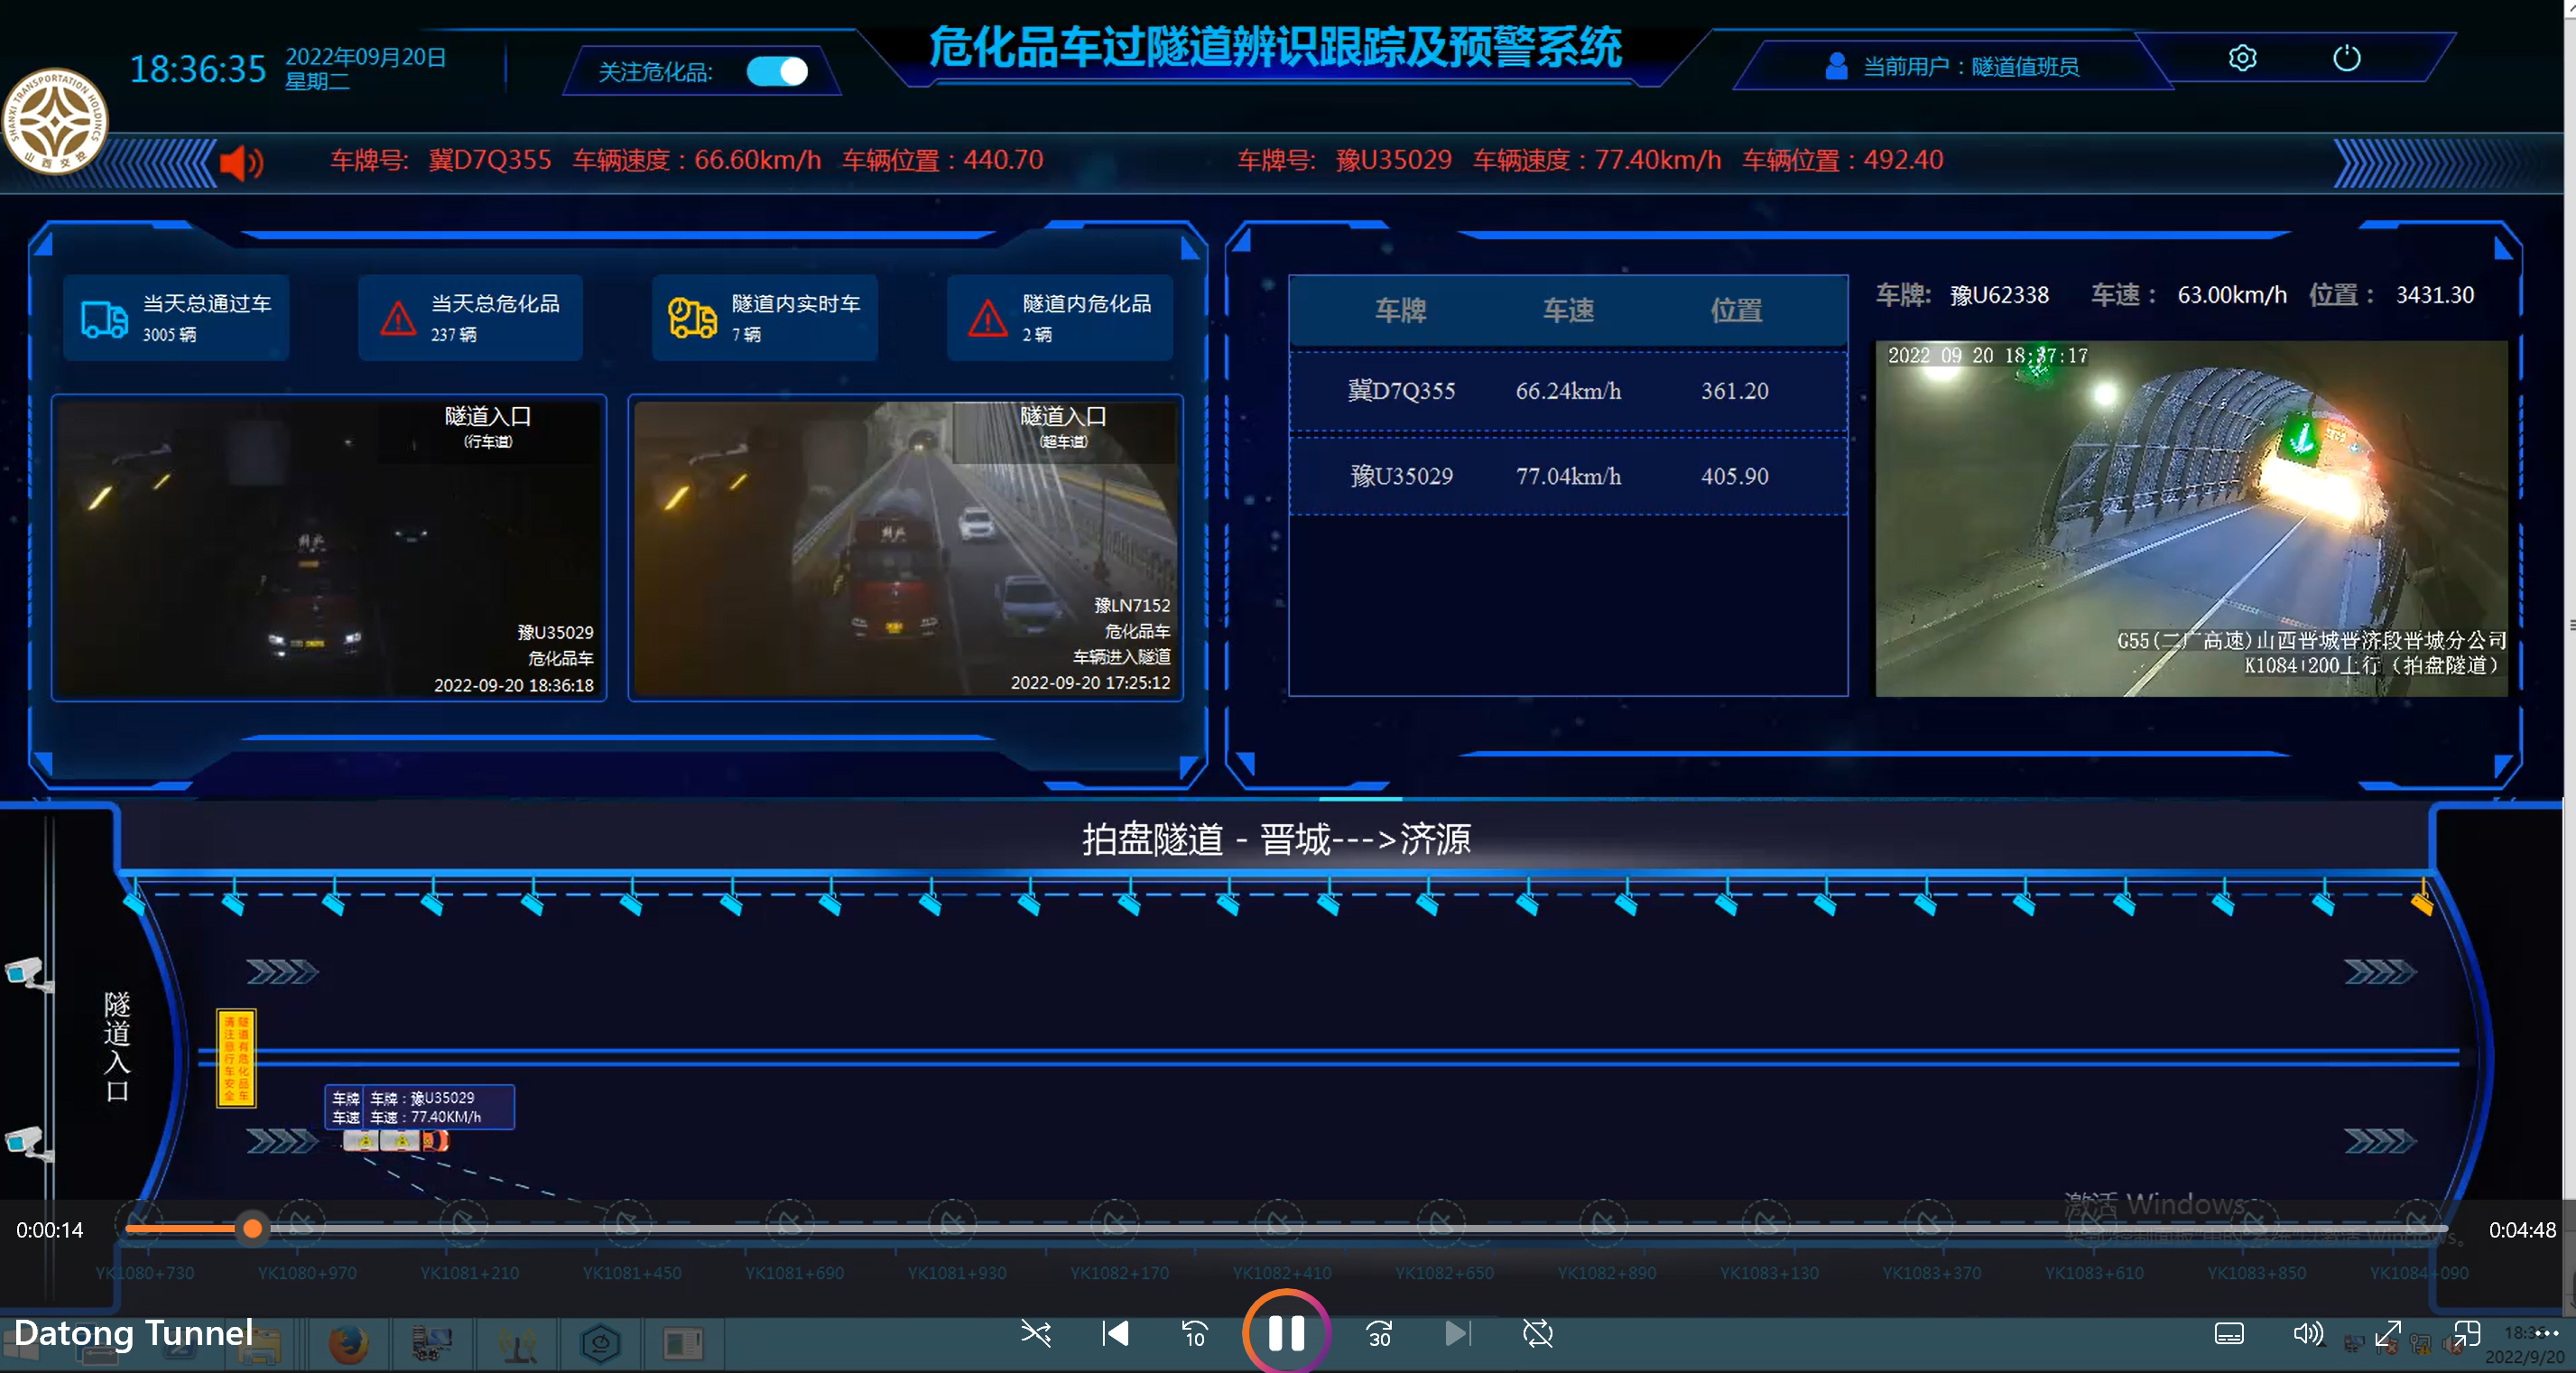Open the 超车道 tunnel entrance snapshot

tap(906, 548)
